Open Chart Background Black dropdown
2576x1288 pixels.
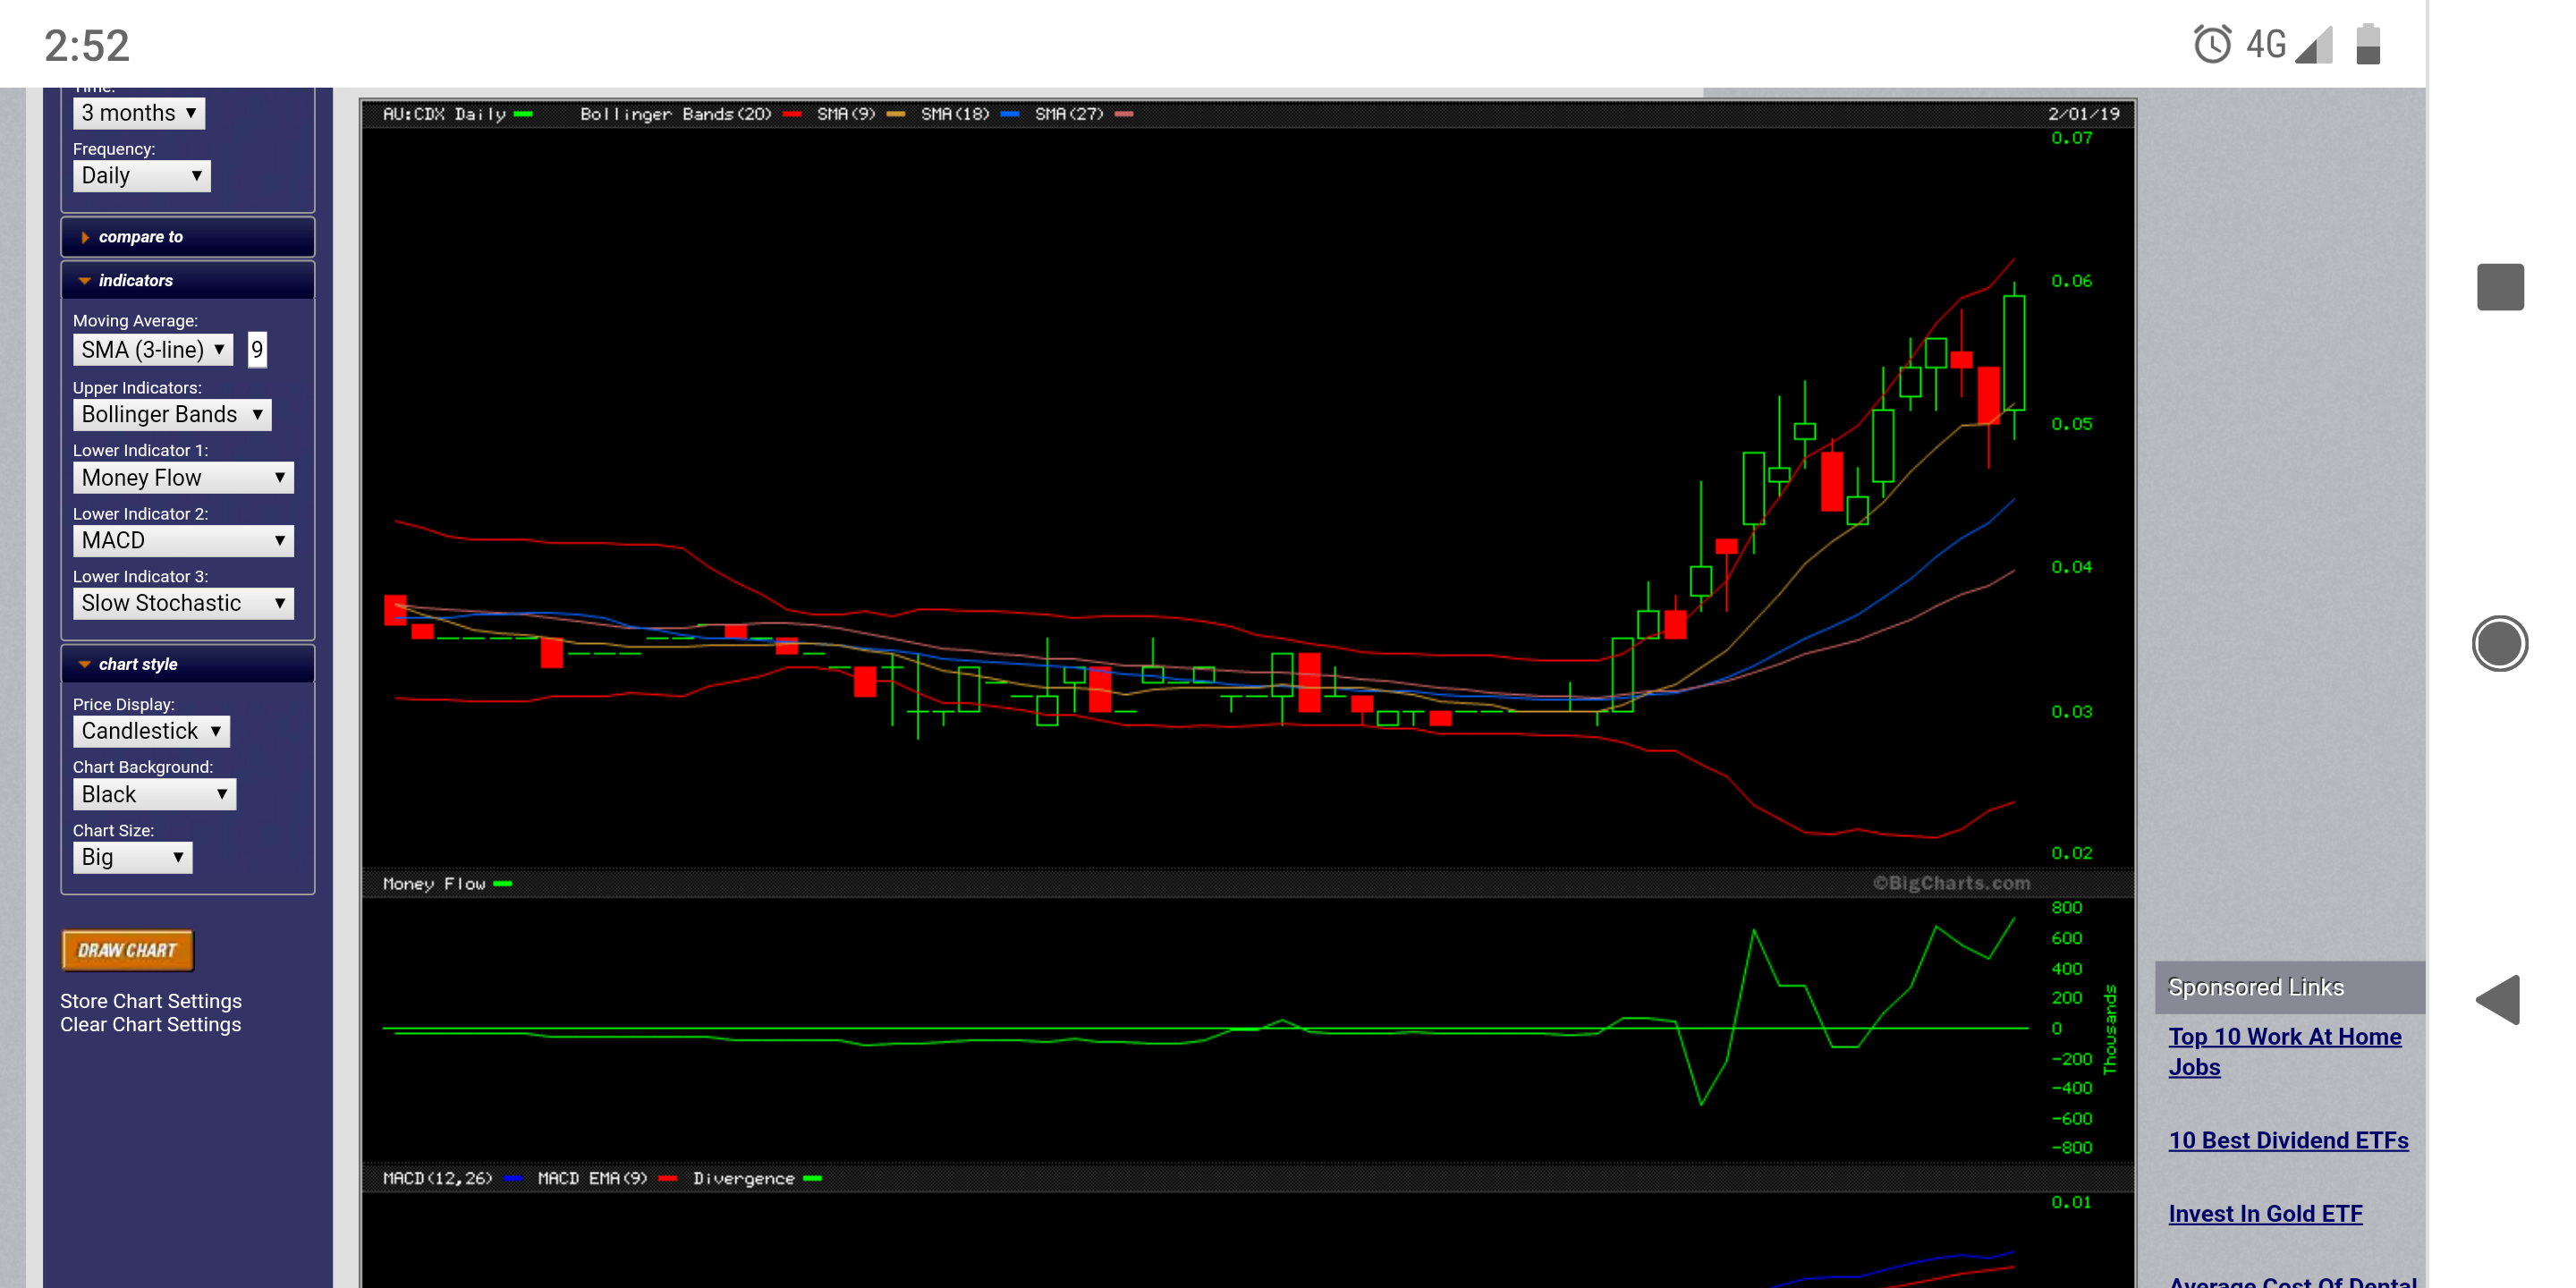[x=154, y=795]
